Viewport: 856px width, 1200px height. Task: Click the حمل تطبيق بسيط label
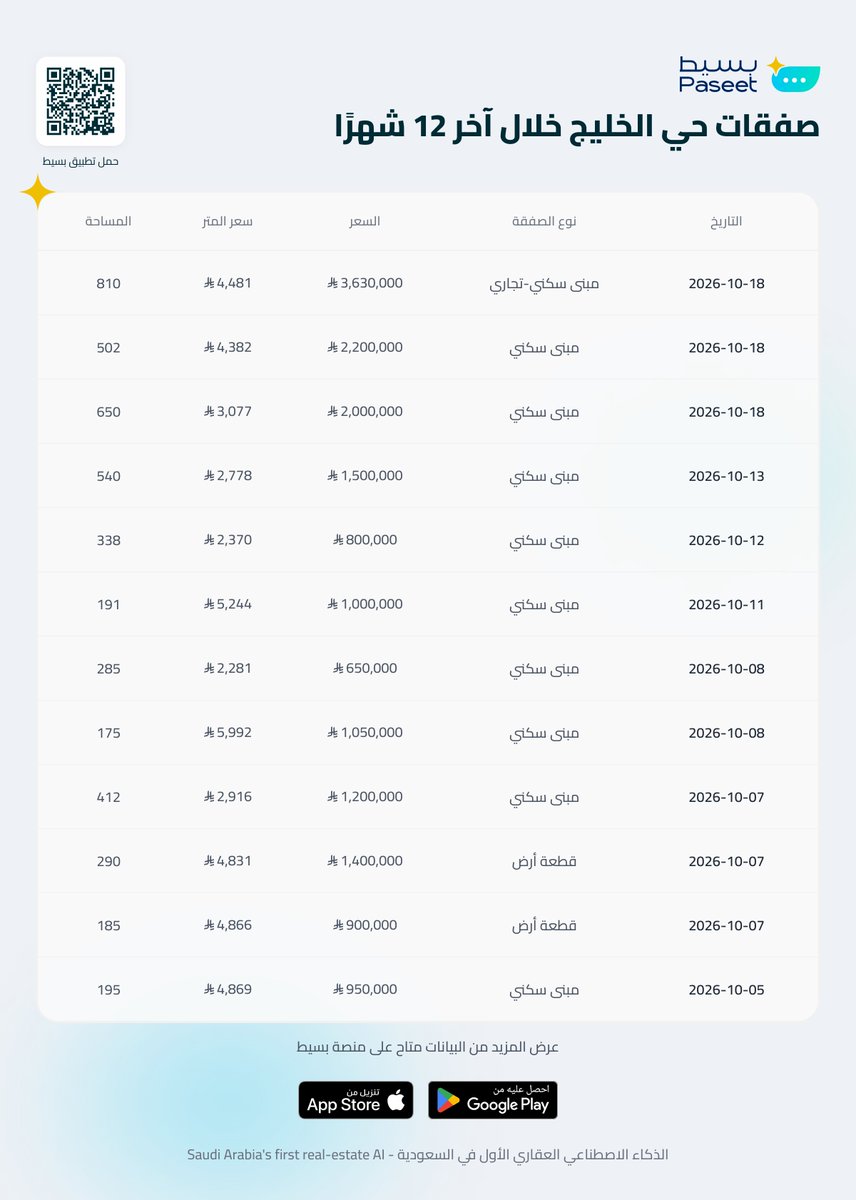point(81,161)
